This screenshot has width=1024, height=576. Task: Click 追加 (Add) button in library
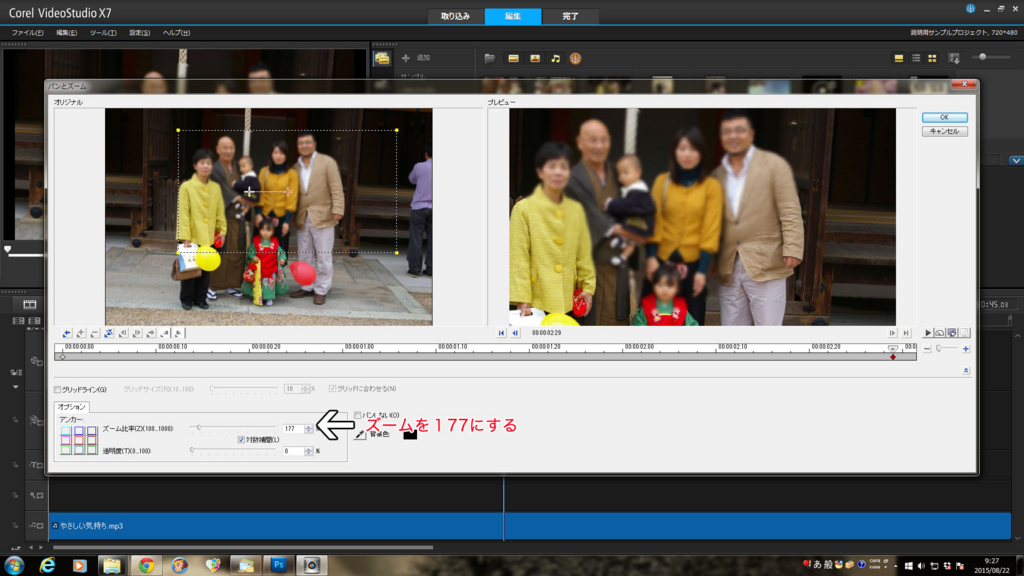pyautogui.click(x=416, y=58)
